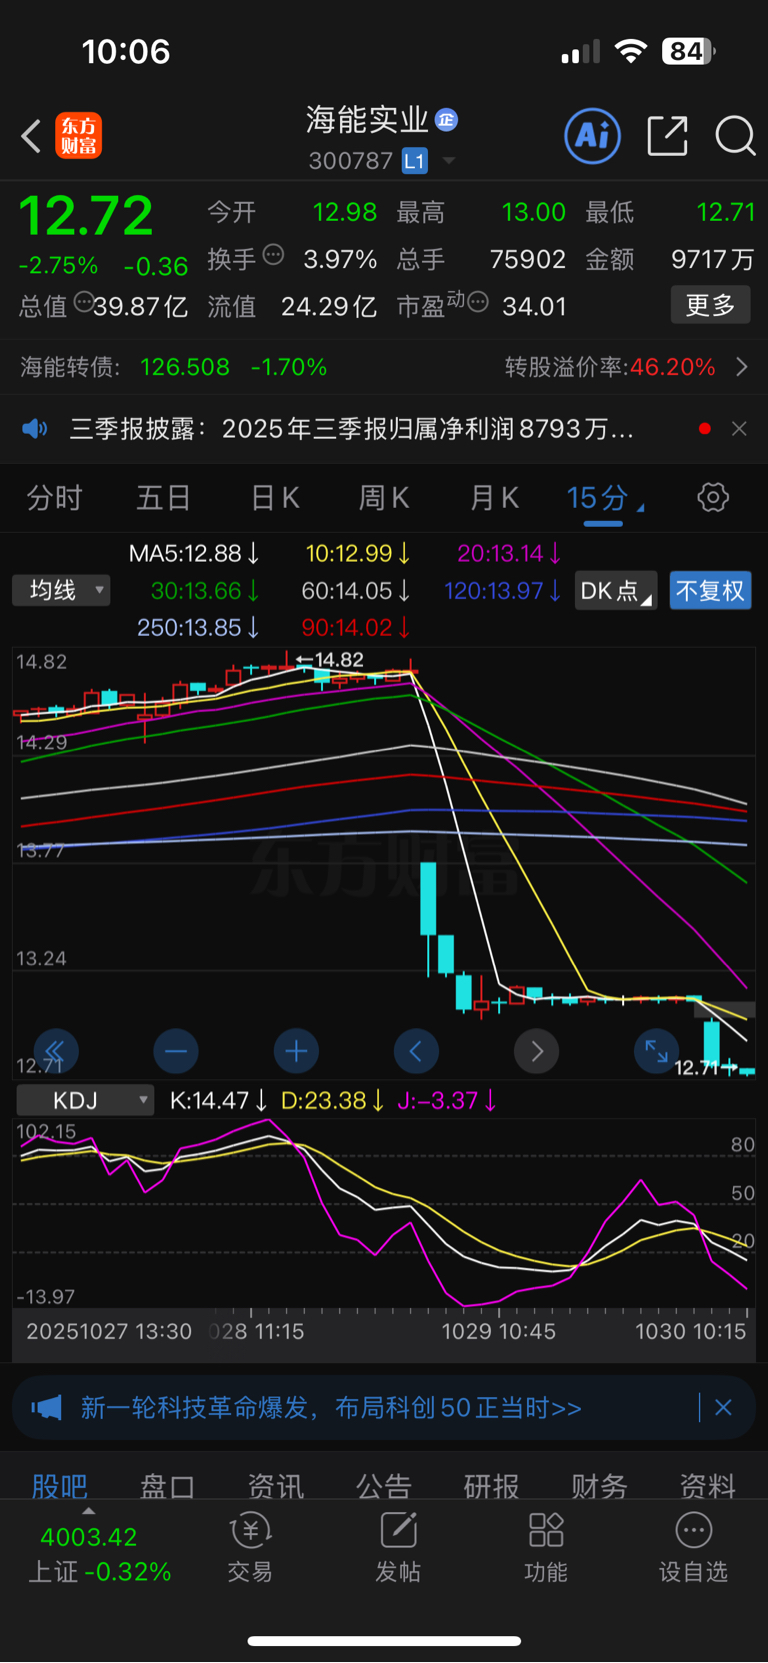The width and height of the screenshot is (768, 1663).
Task: Open the KDJ indicator dropdown
Action: click(85, 1100)
